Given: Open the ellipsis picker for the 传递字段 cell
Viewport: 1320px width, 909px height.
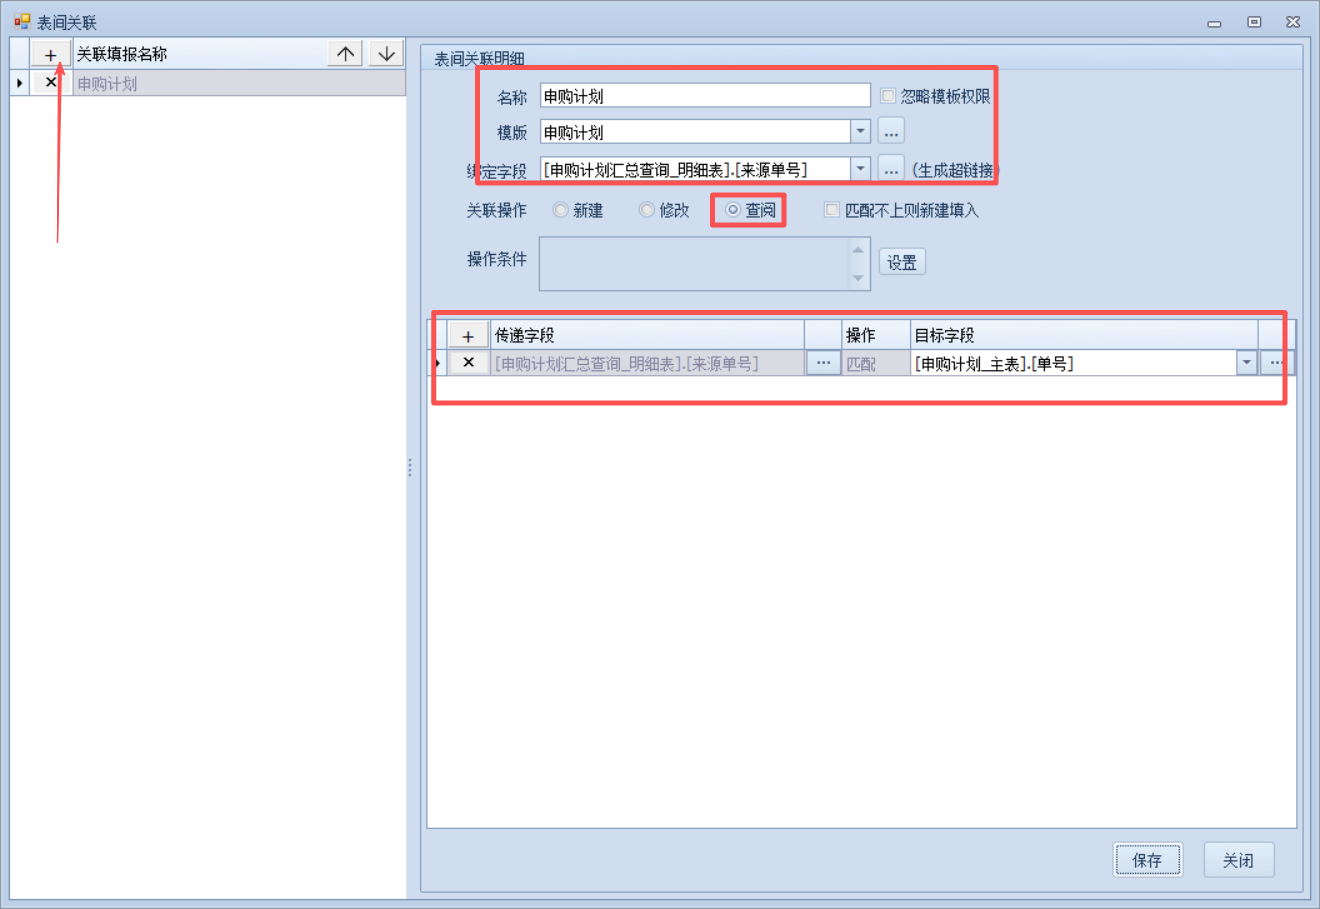Looking at the screenshot, I should (823, 363).
